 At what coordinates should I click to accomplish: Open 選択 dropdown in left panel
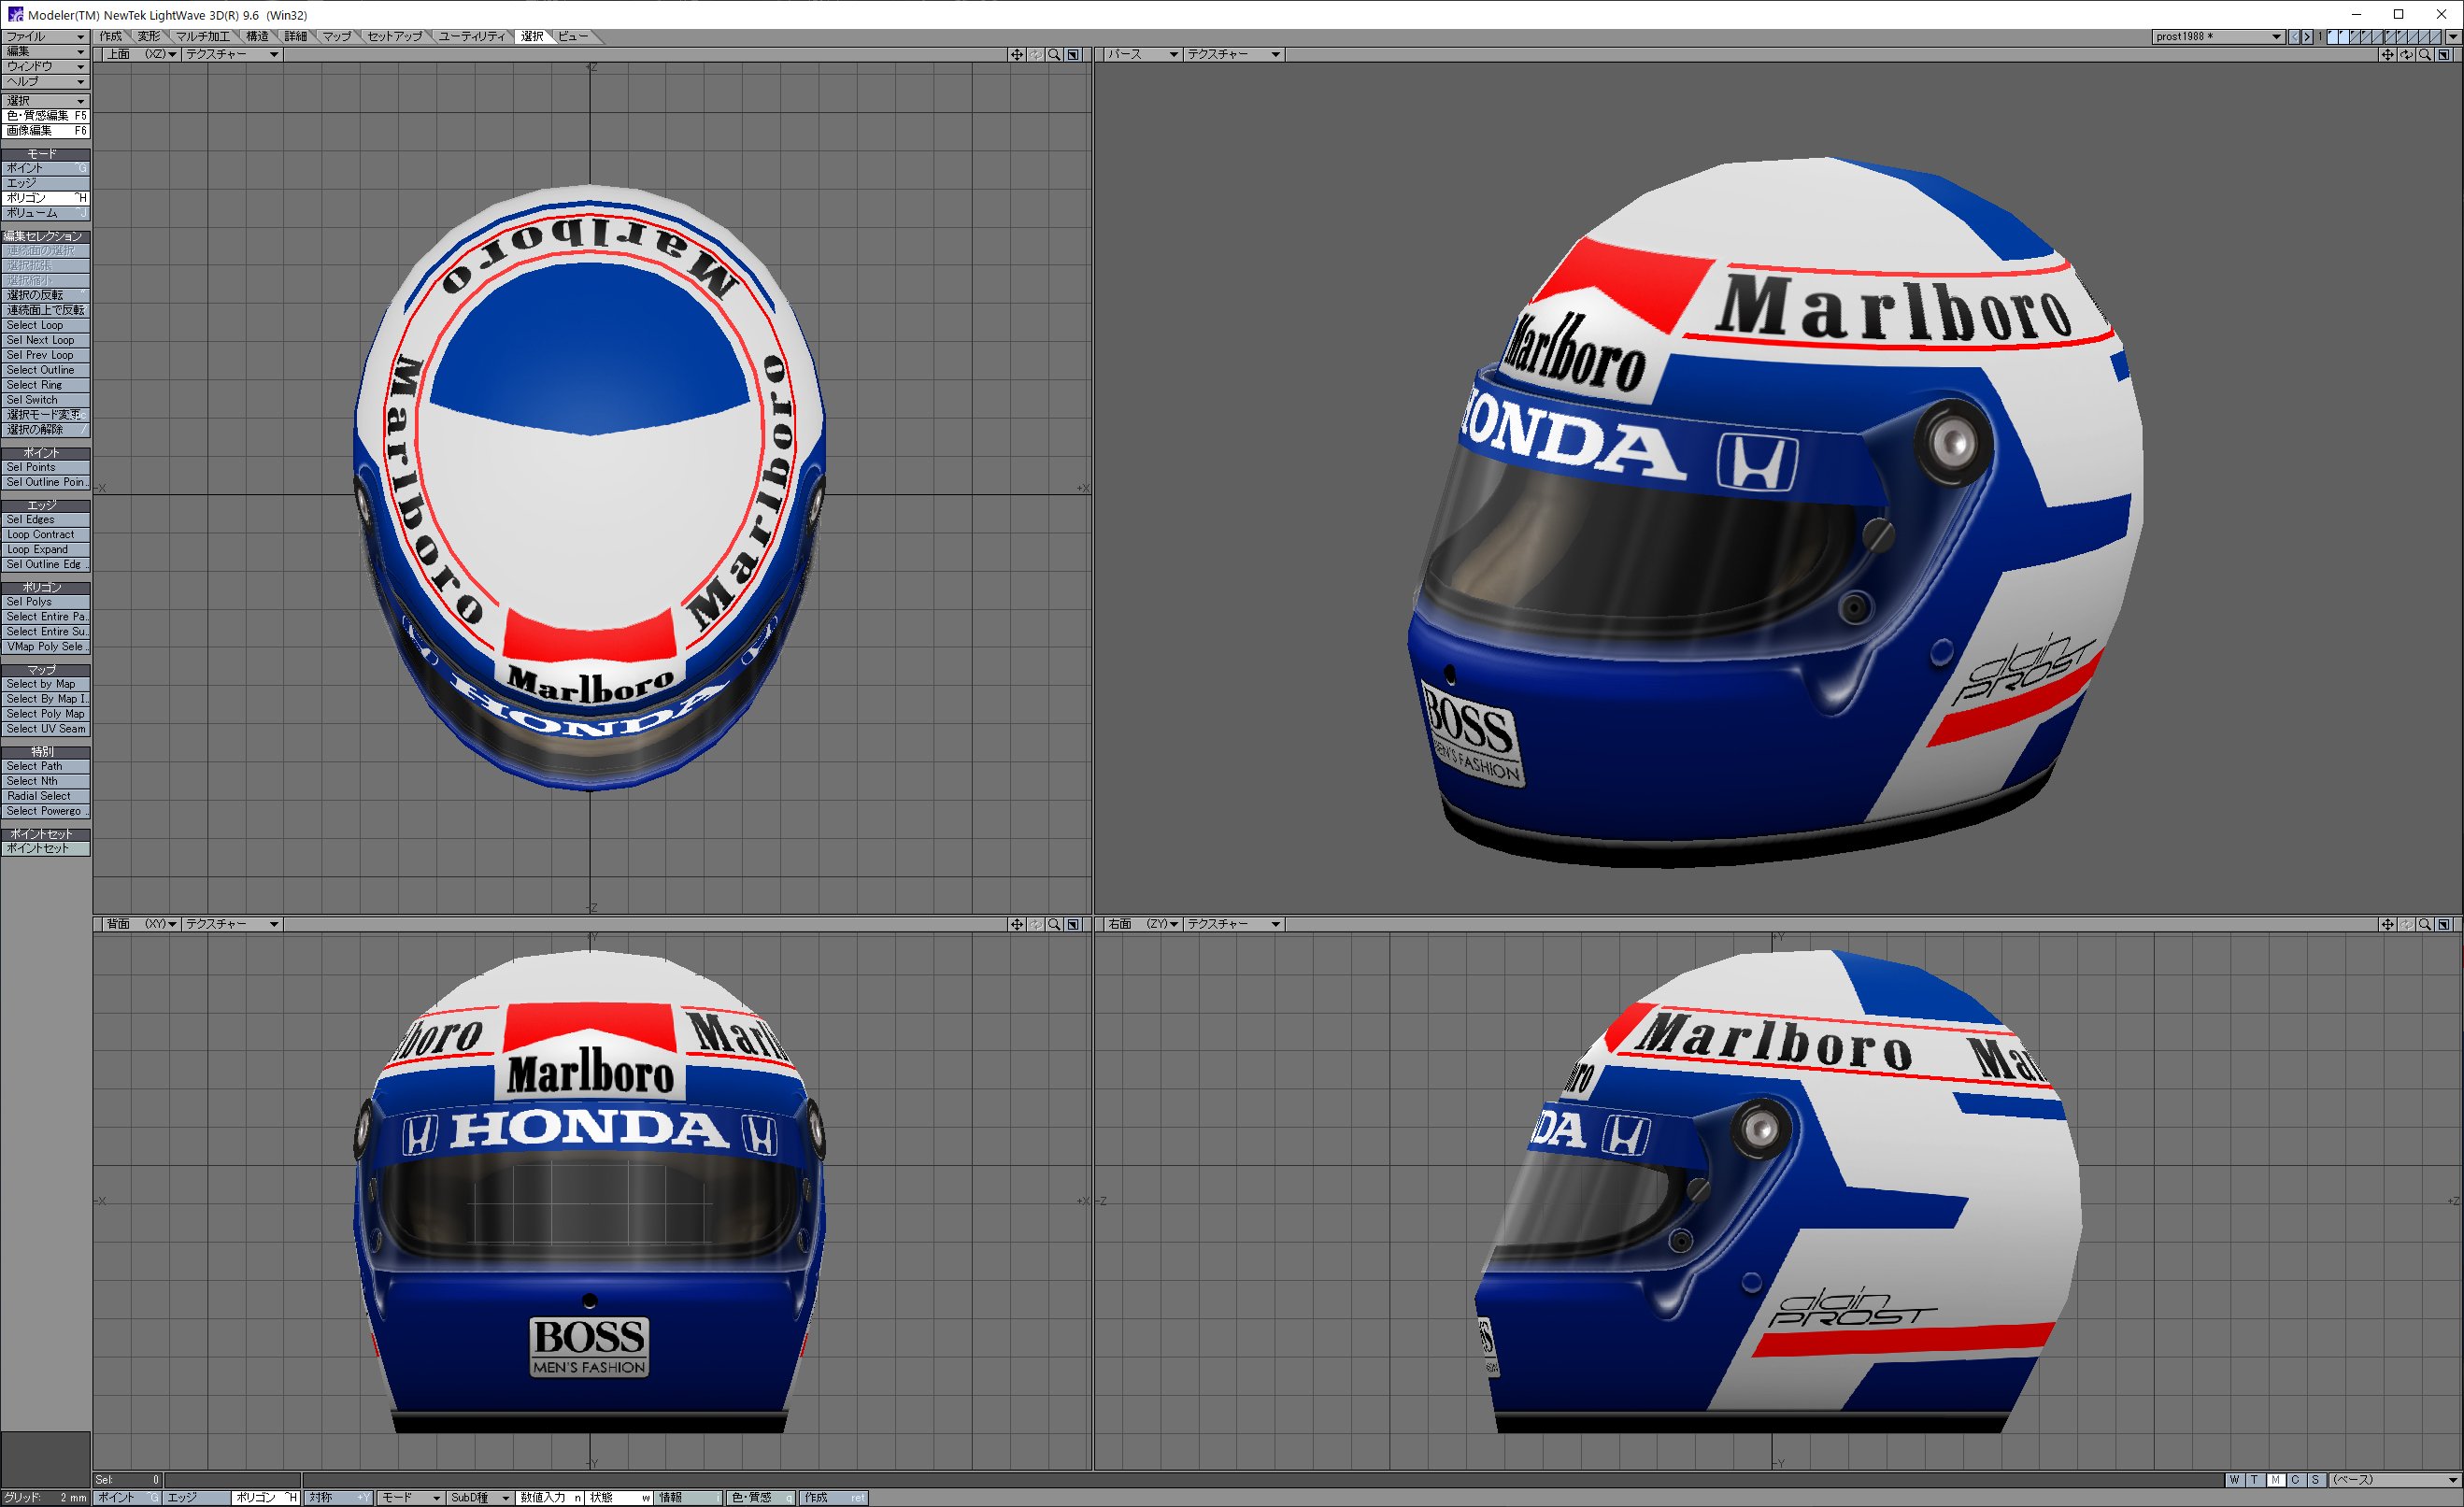(45, 101)
